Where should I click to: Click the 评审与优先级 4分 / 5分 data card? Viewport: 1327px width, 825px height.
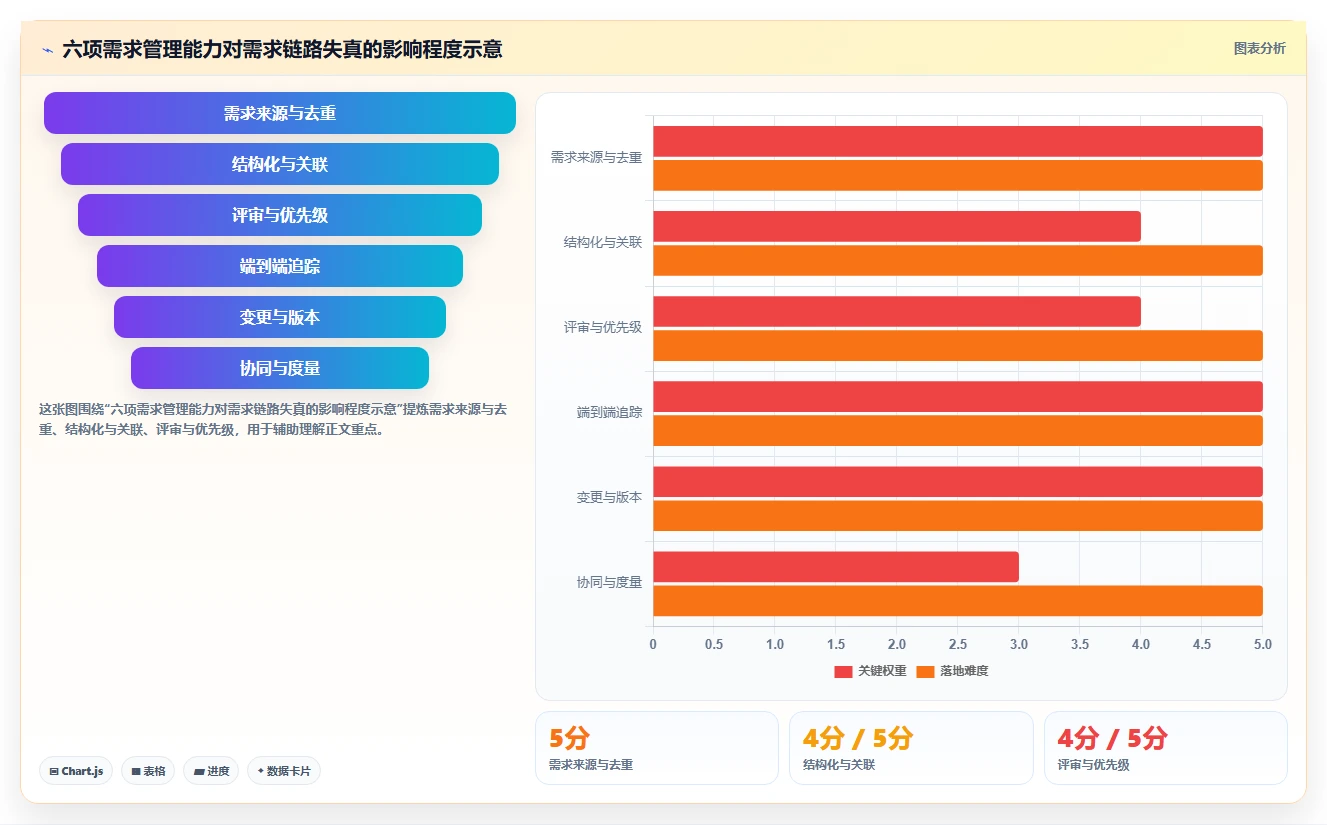1166,748
